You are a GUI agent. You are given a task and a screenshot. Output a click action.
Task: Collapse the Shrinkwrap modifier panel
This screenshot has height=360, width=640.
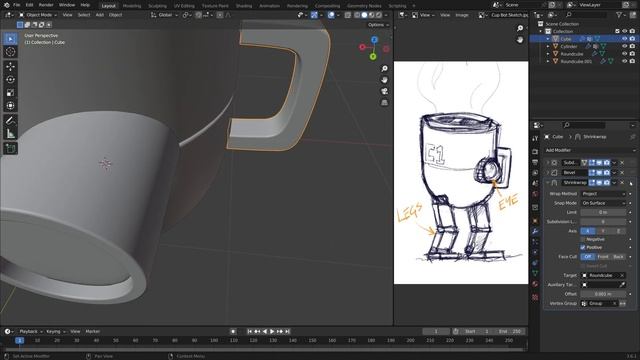(x=547, y=182)
